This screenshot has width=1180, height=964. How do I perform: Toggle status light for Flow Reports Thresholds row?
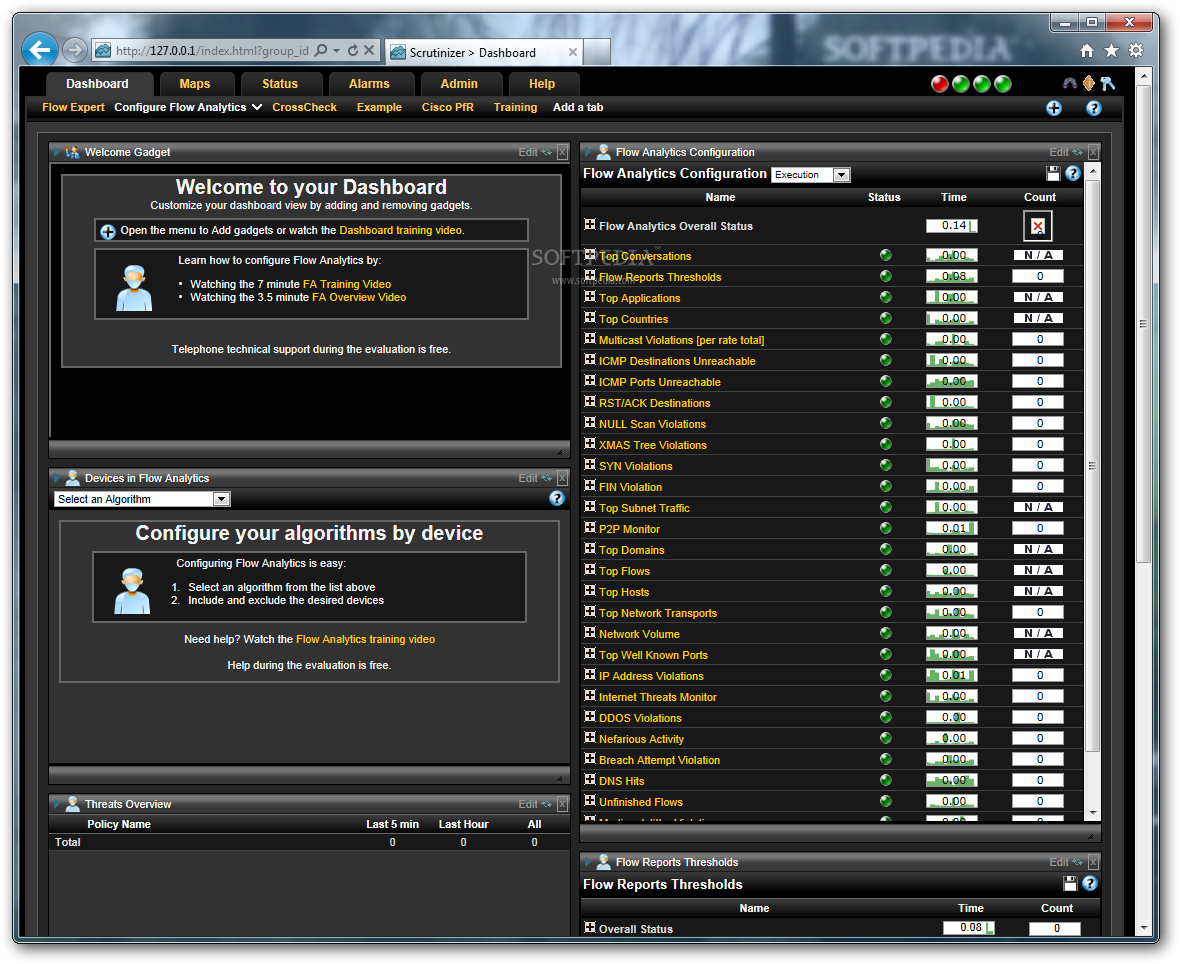point(886,276)
